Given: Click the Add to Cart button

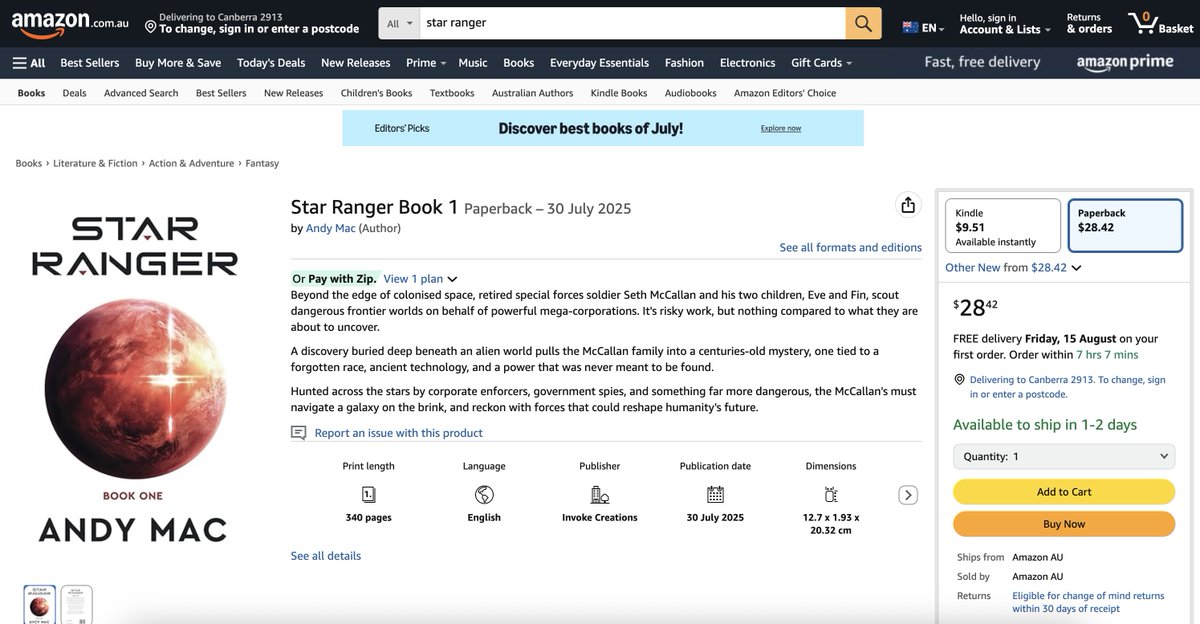Looking at the screenshot, I should pyautogui.click(x=1063, y=491).
